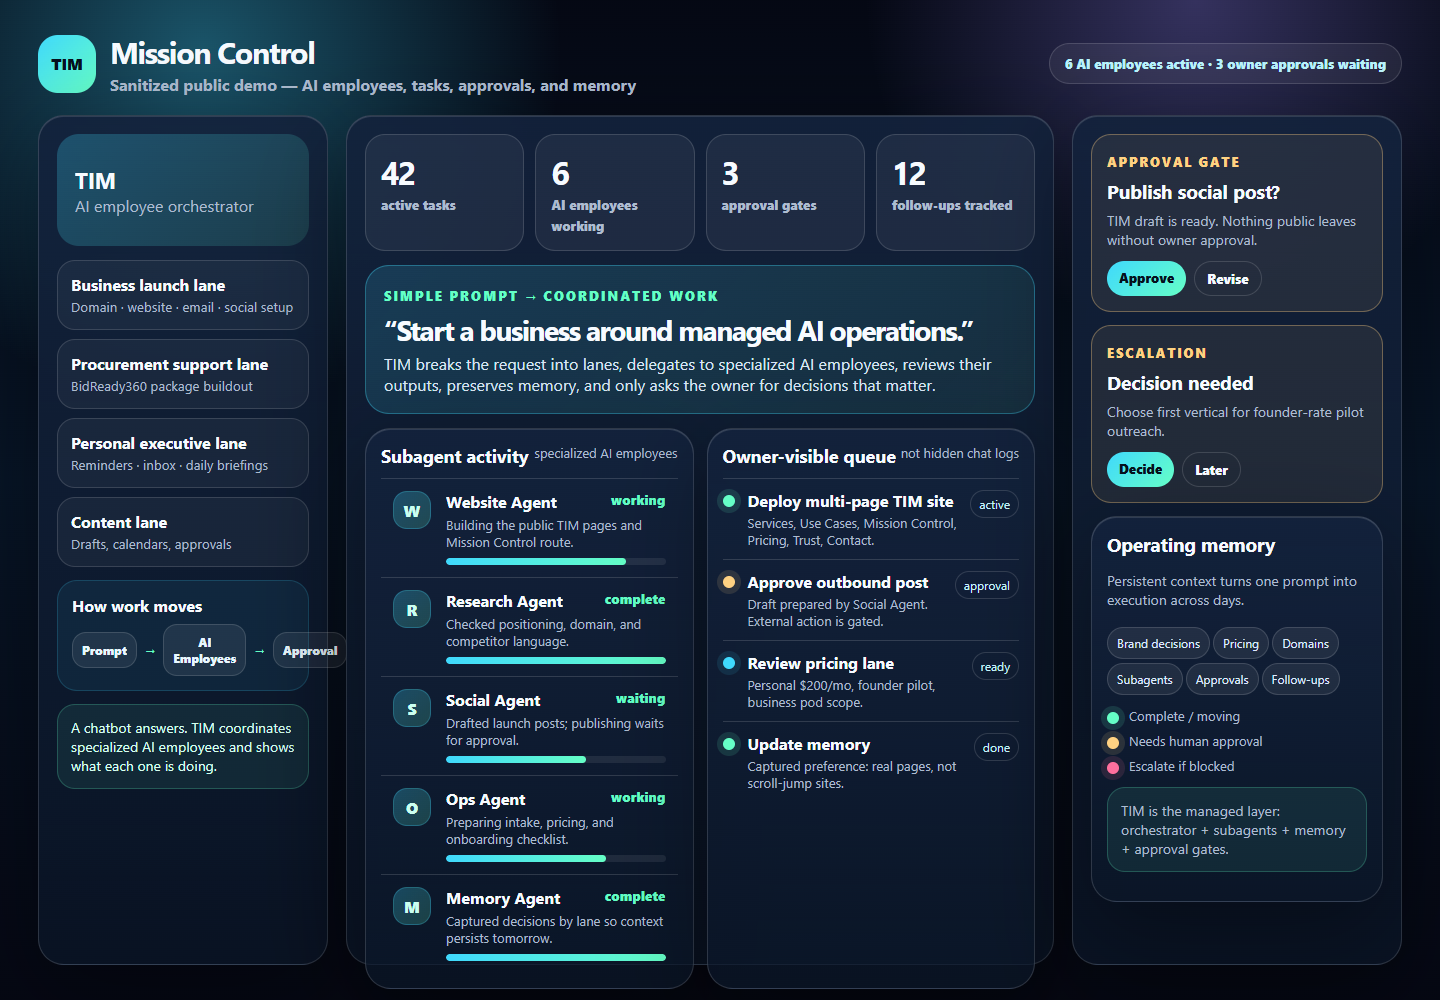Image resolution: width=1440 pixels, height=1000 pixels.
Task: Click Research Agent complete status
Action: click(x=635, y=600)
